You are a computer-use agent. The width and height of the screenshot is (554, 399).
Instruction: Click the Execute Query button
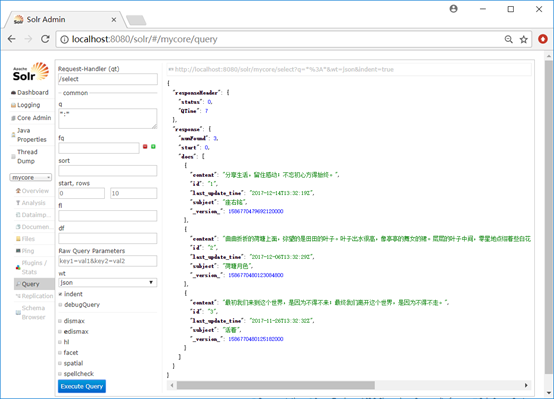pyautogui.click(x=82, y=386)
